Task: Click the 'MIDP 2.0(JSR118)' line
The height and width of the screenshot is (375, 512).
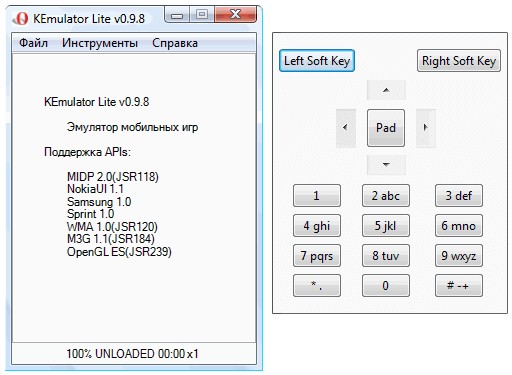Action: [x=113, y=177]
